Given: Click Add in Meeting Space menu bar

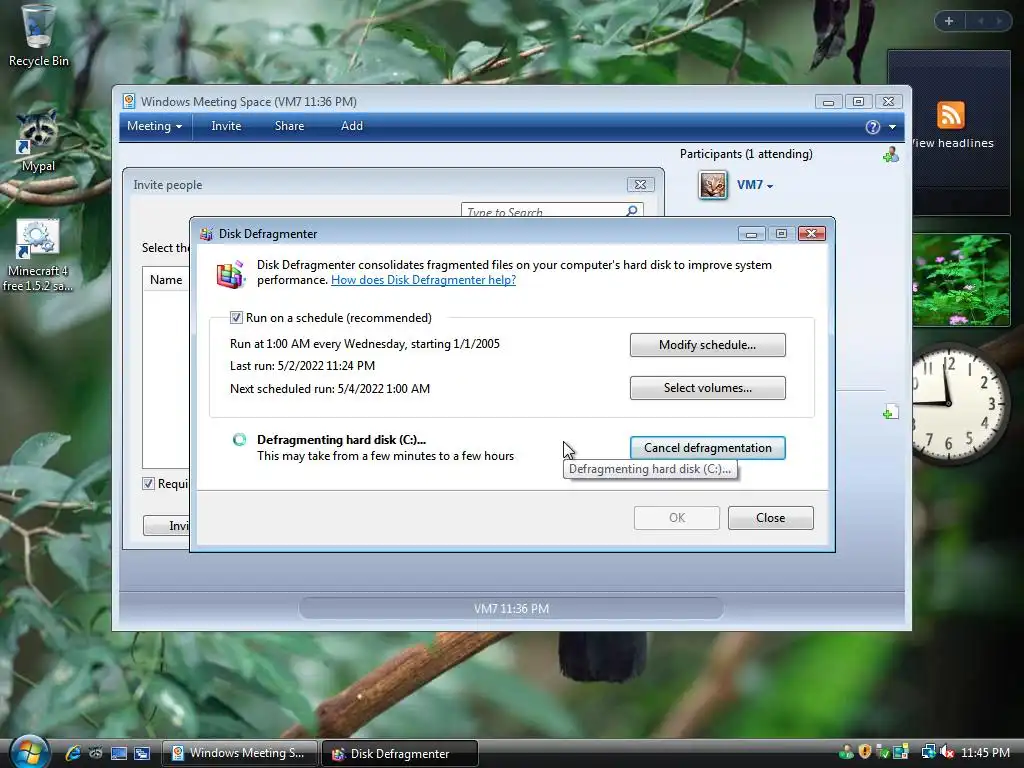Looking at the screenshot, I should (x=351, y=126).
